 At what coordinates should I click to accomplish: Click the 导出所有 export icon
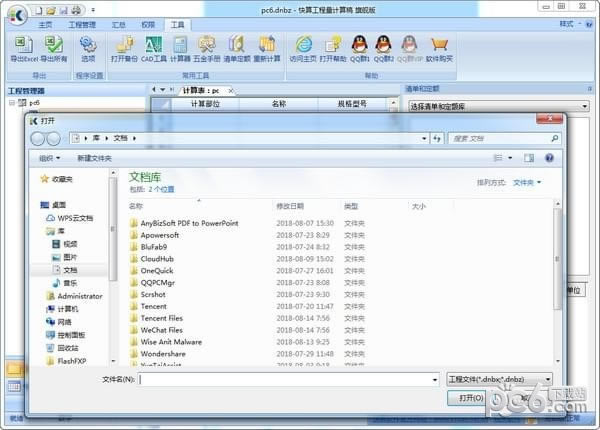click(53, 46)
